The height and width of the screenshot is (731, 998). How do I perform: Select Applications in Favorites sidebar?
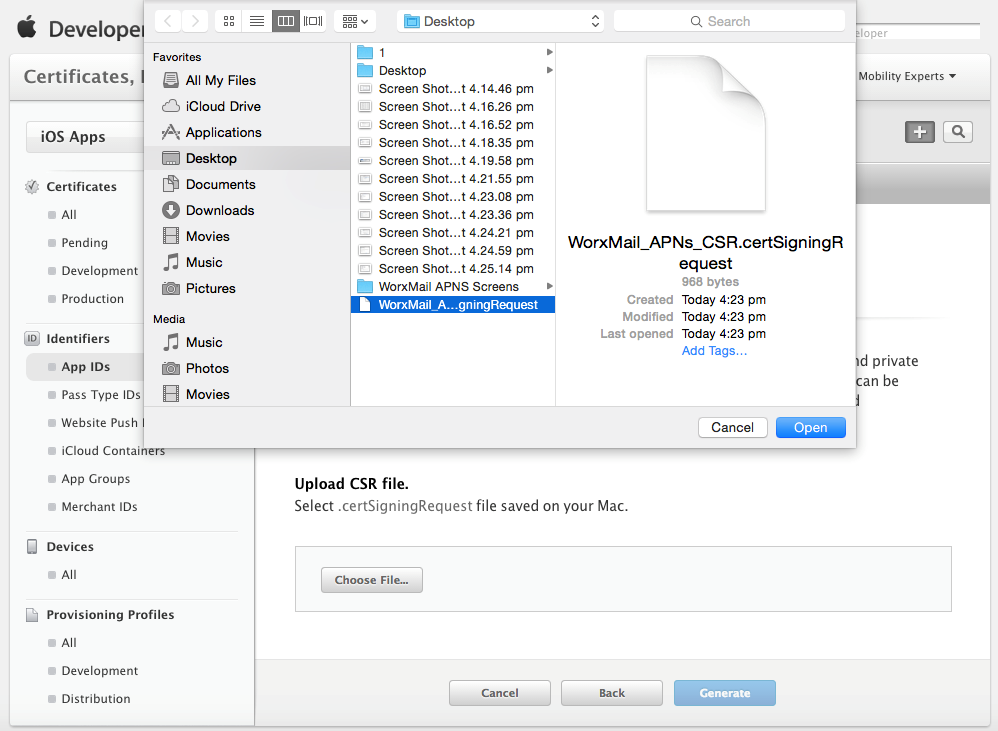pos(223,132)
